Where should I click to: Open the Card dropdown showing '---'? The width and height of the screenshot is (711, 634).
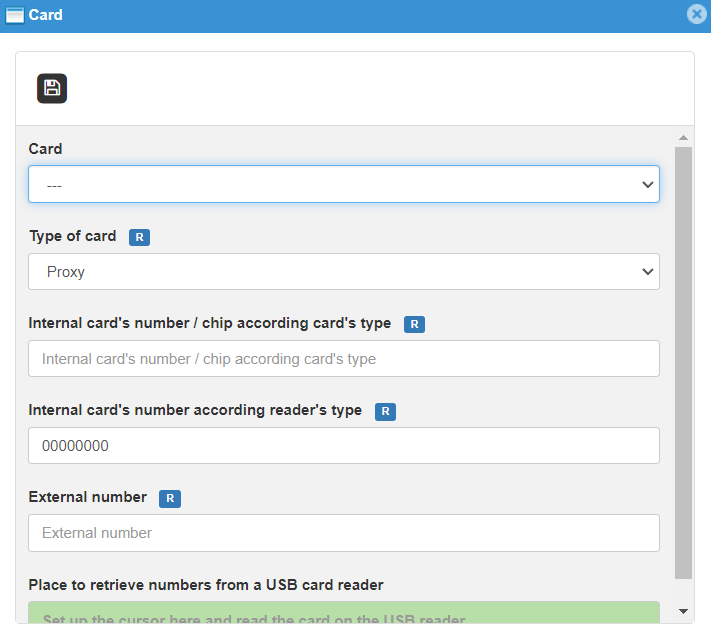[343, 184]
